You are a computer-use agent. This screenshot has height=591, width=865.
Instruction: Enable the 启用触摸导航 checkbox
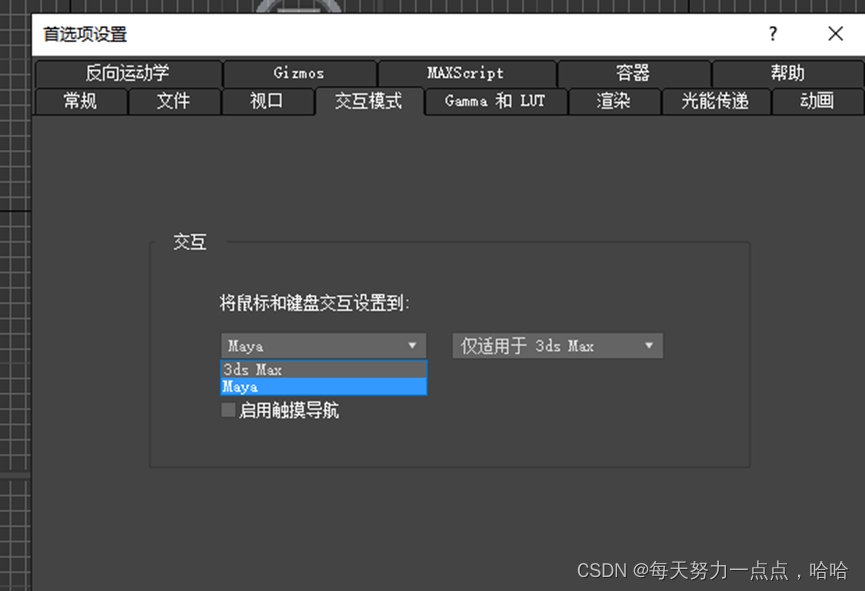tap(228, 410)
